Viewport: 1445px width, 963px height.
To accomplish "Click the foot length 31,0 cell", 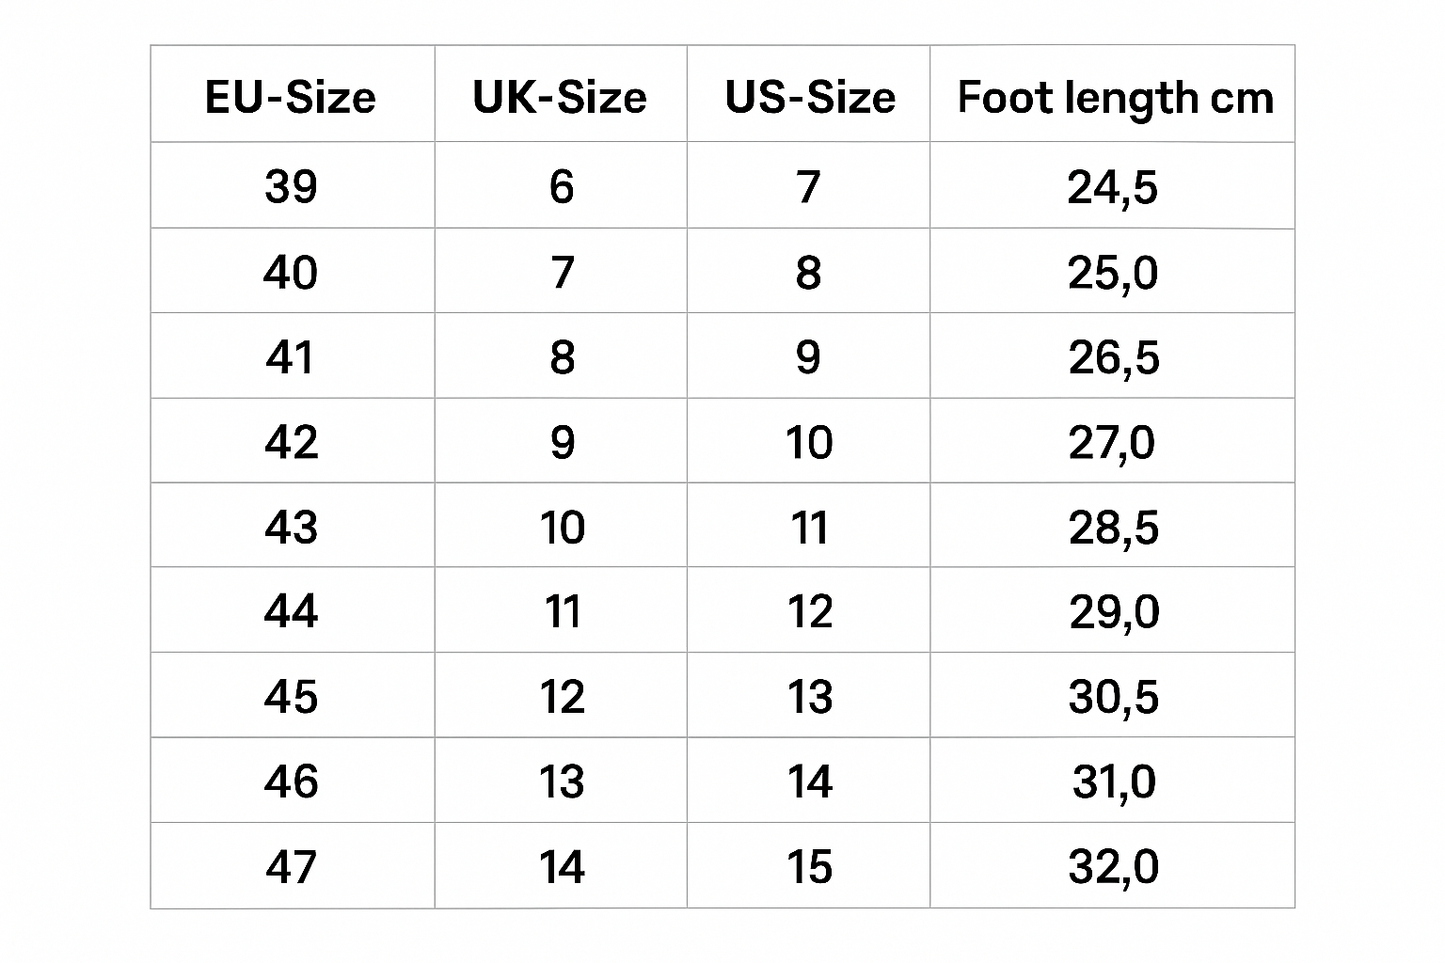I will pos(1113,781).
